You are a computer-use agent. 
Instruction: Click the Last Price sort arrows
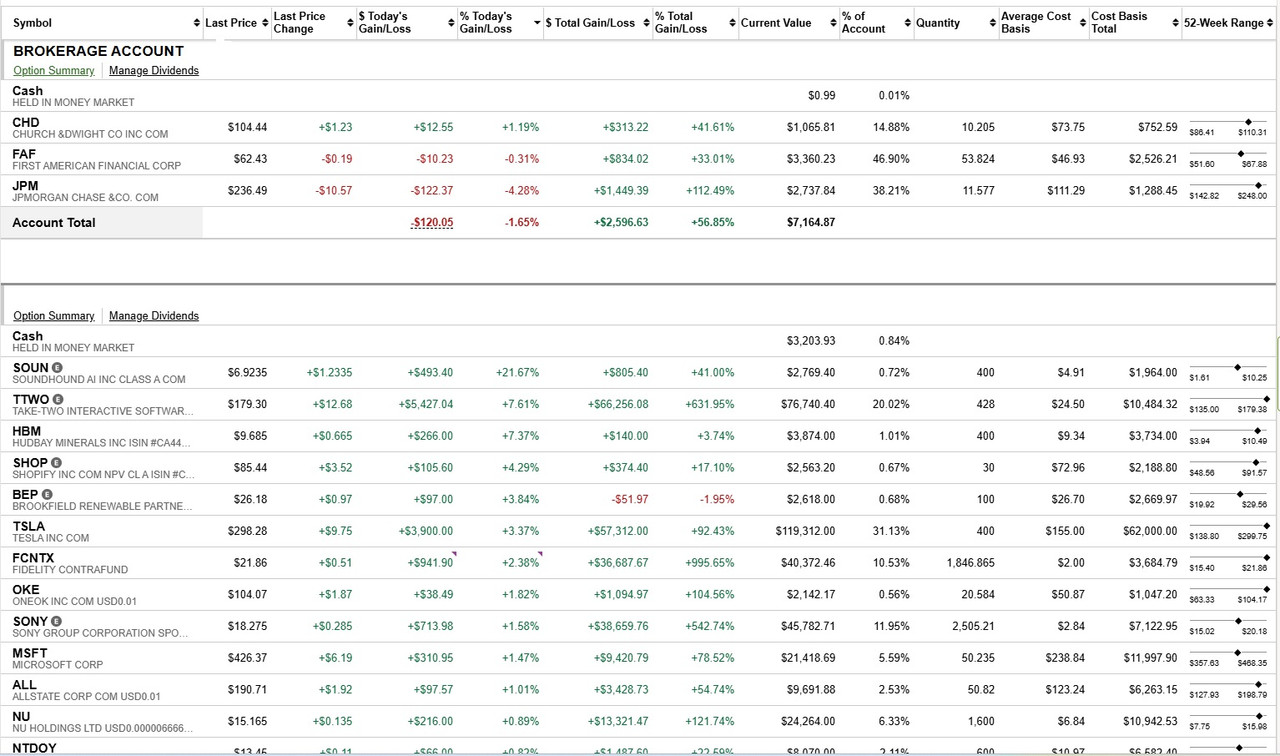point(265,23)
